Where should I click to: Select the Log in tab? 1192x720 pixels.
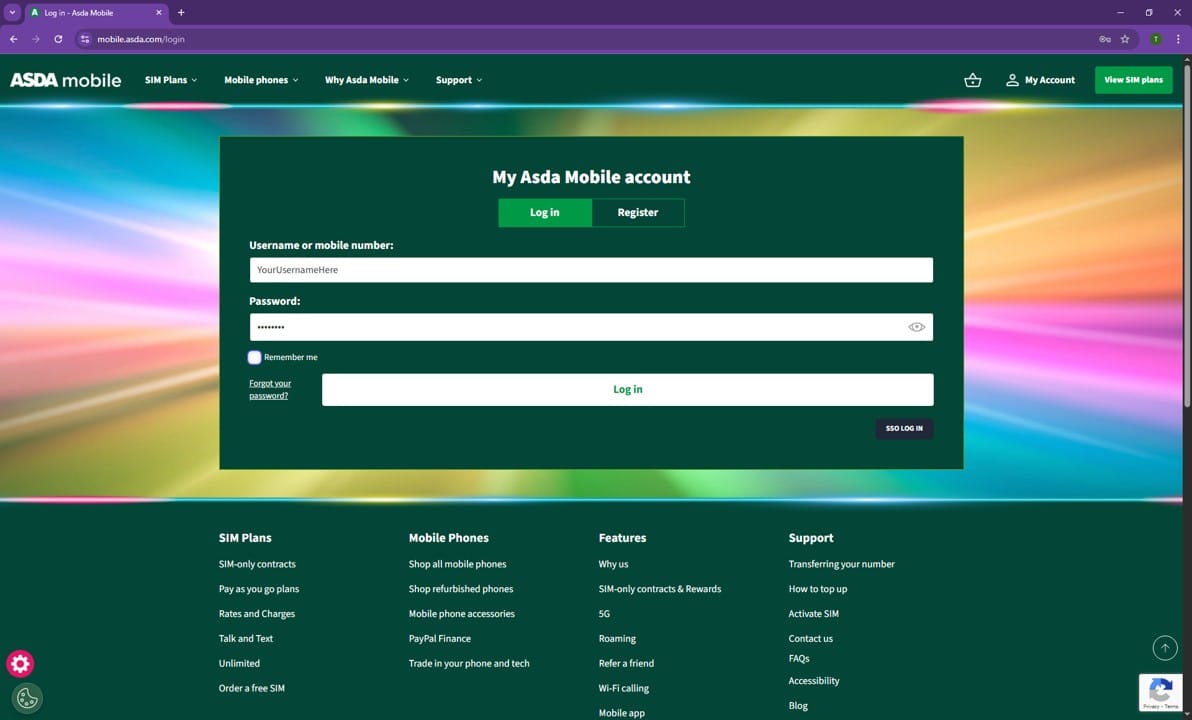pos(544,212)
